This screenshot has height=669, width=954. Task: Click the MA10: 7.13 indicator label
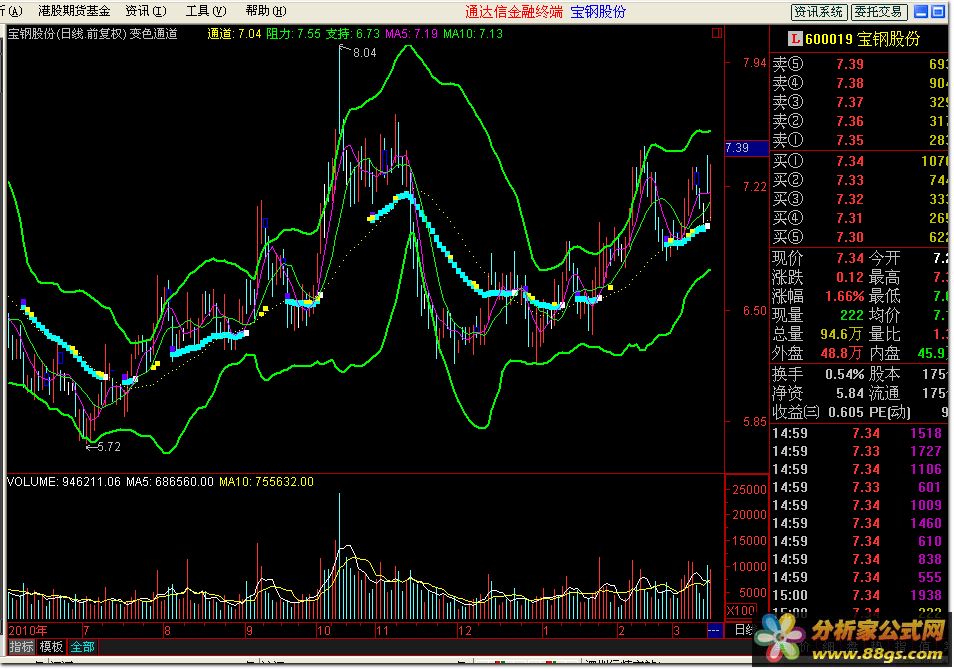(473, 33)
